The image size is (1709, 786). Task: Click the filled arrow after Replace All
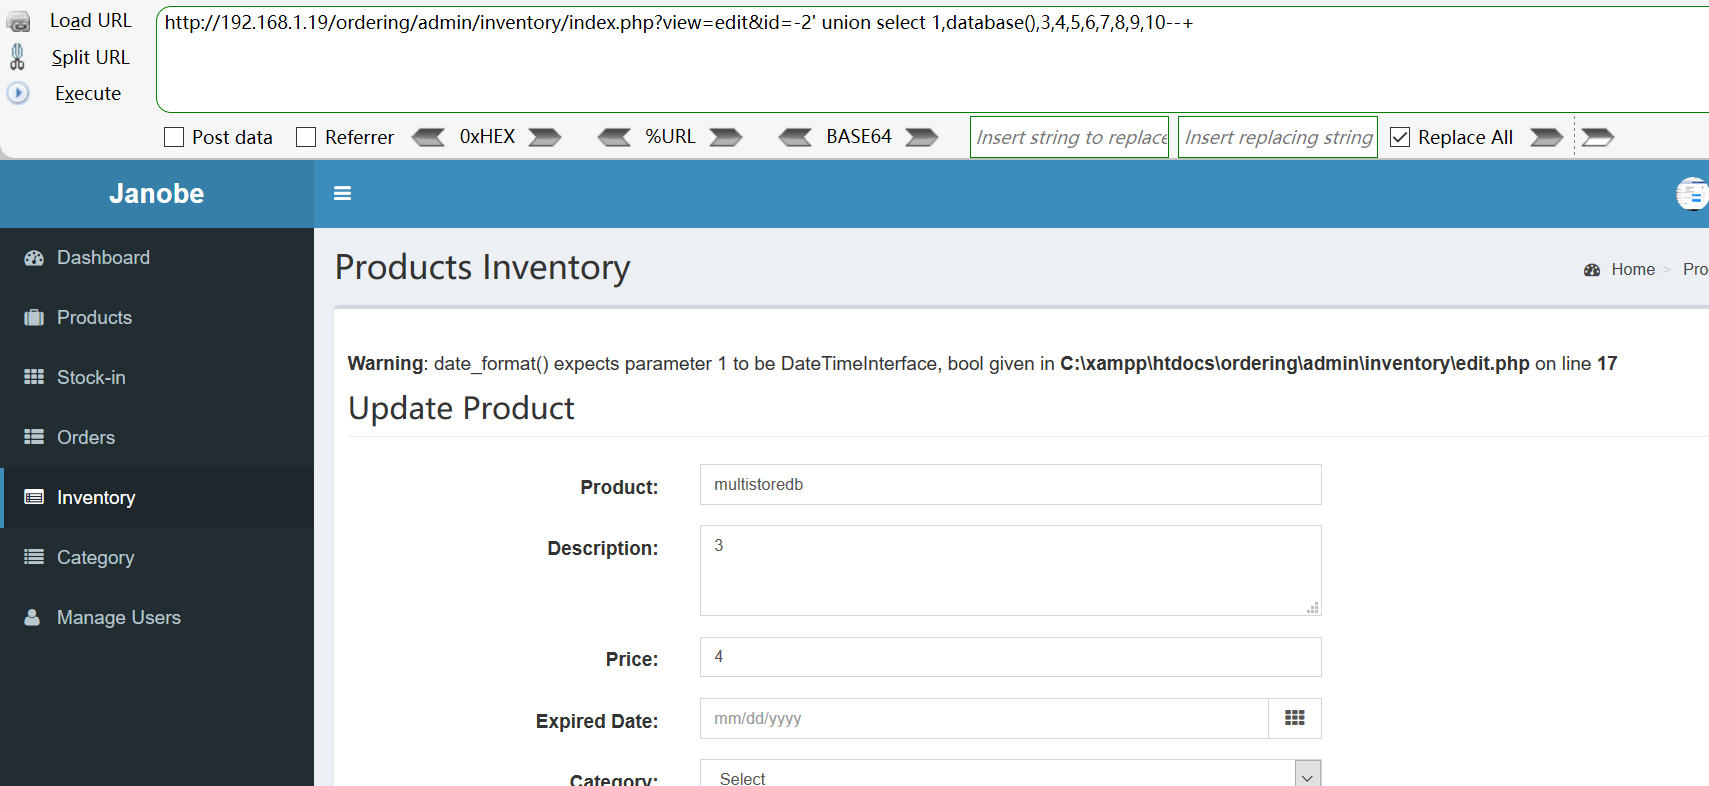coord(1546,137)
